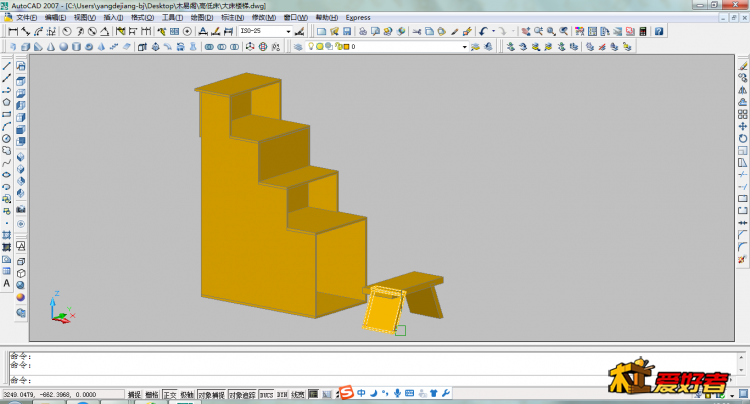The image size is (750, 404).
Task: Open the Help question mark icon
Action: pos(659,32)
